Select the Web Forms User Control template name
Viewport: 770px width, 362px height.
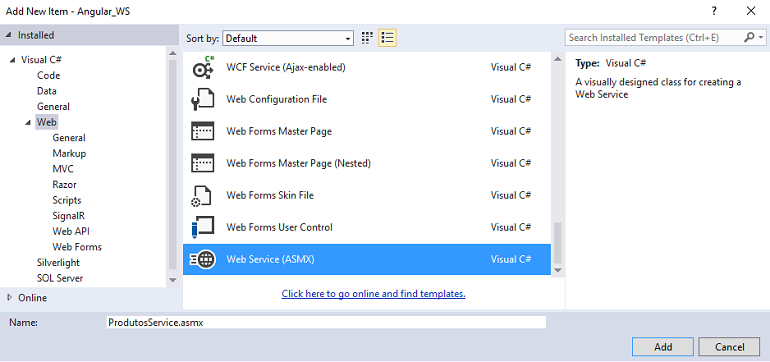coord(279,227)
